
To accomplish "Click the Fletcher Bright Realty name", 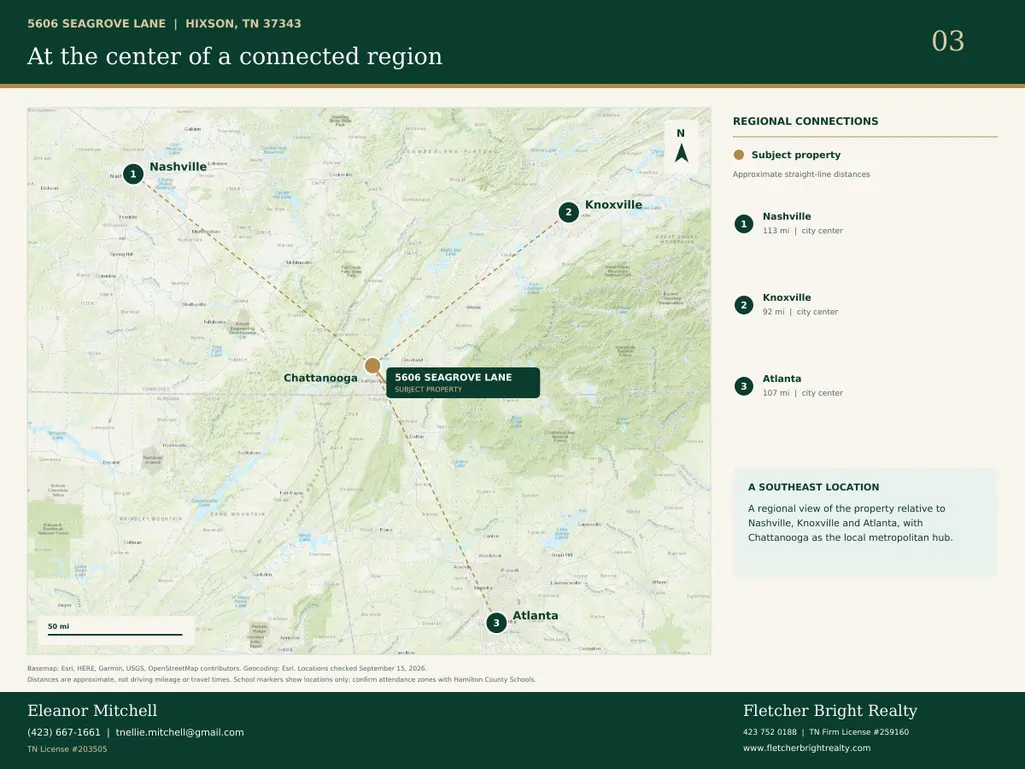I will pyautogui.click(x=830, y=711).
